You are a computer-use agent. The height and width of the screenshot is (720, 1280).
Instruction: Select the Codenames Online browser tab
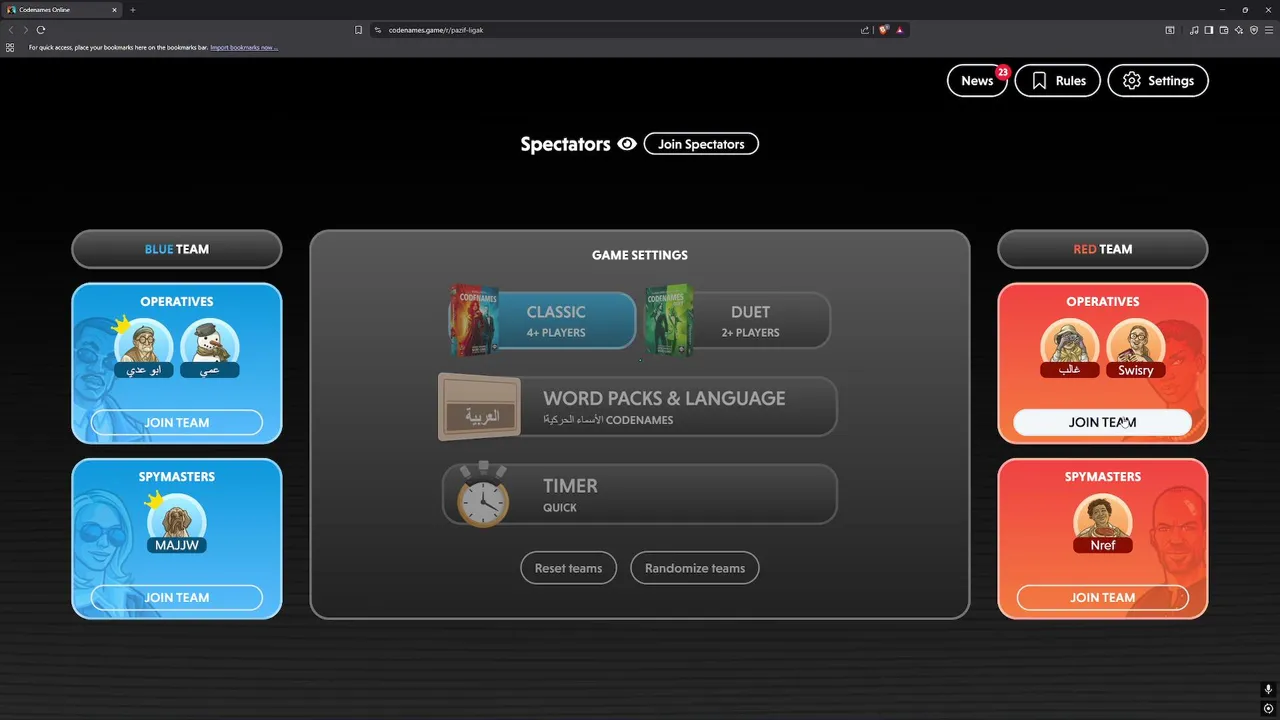pyautogui.click(x=60, y=10)
